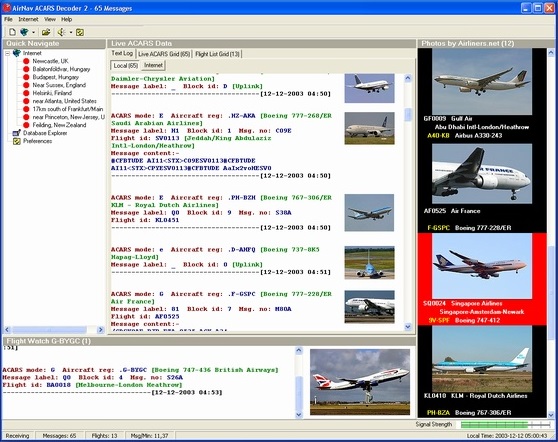The width and height of the screenshot is (558, 442).
Task: Select near Princeton, New Jersey station
Action: [68, 117]
